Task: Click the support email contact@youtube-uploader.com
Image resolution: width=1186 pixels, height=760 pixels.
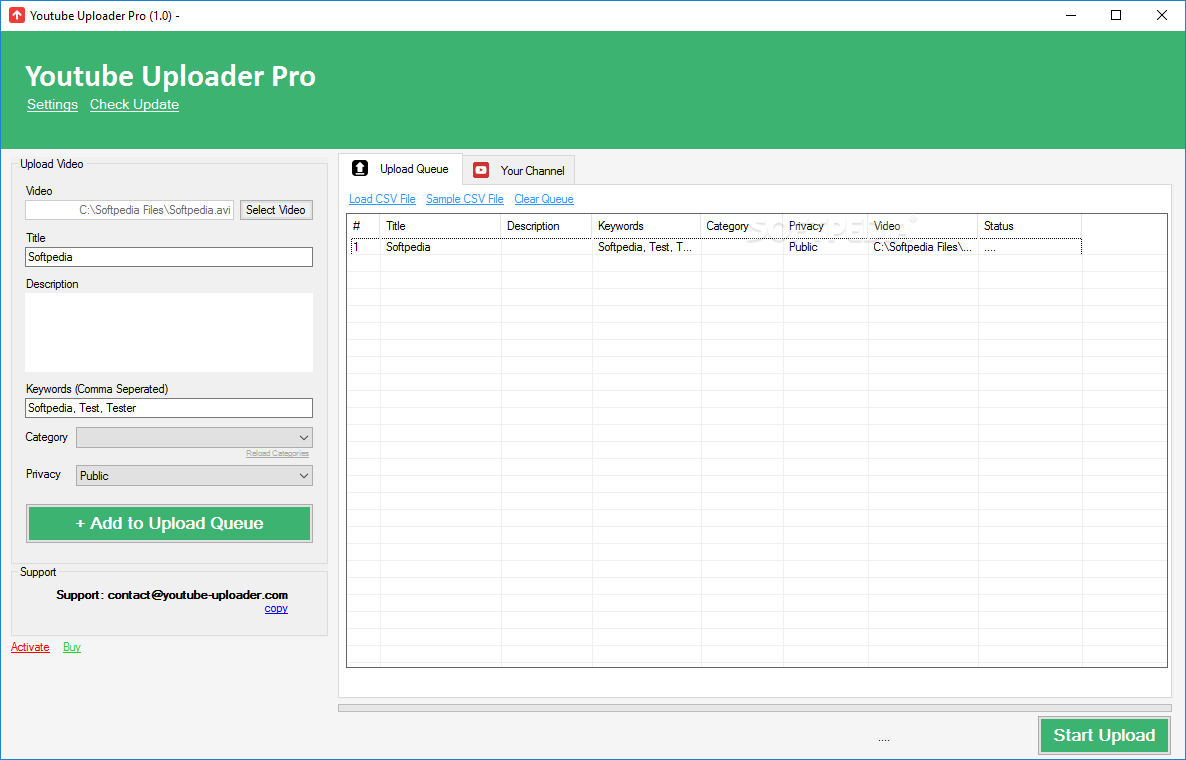Action: (197, 594)
